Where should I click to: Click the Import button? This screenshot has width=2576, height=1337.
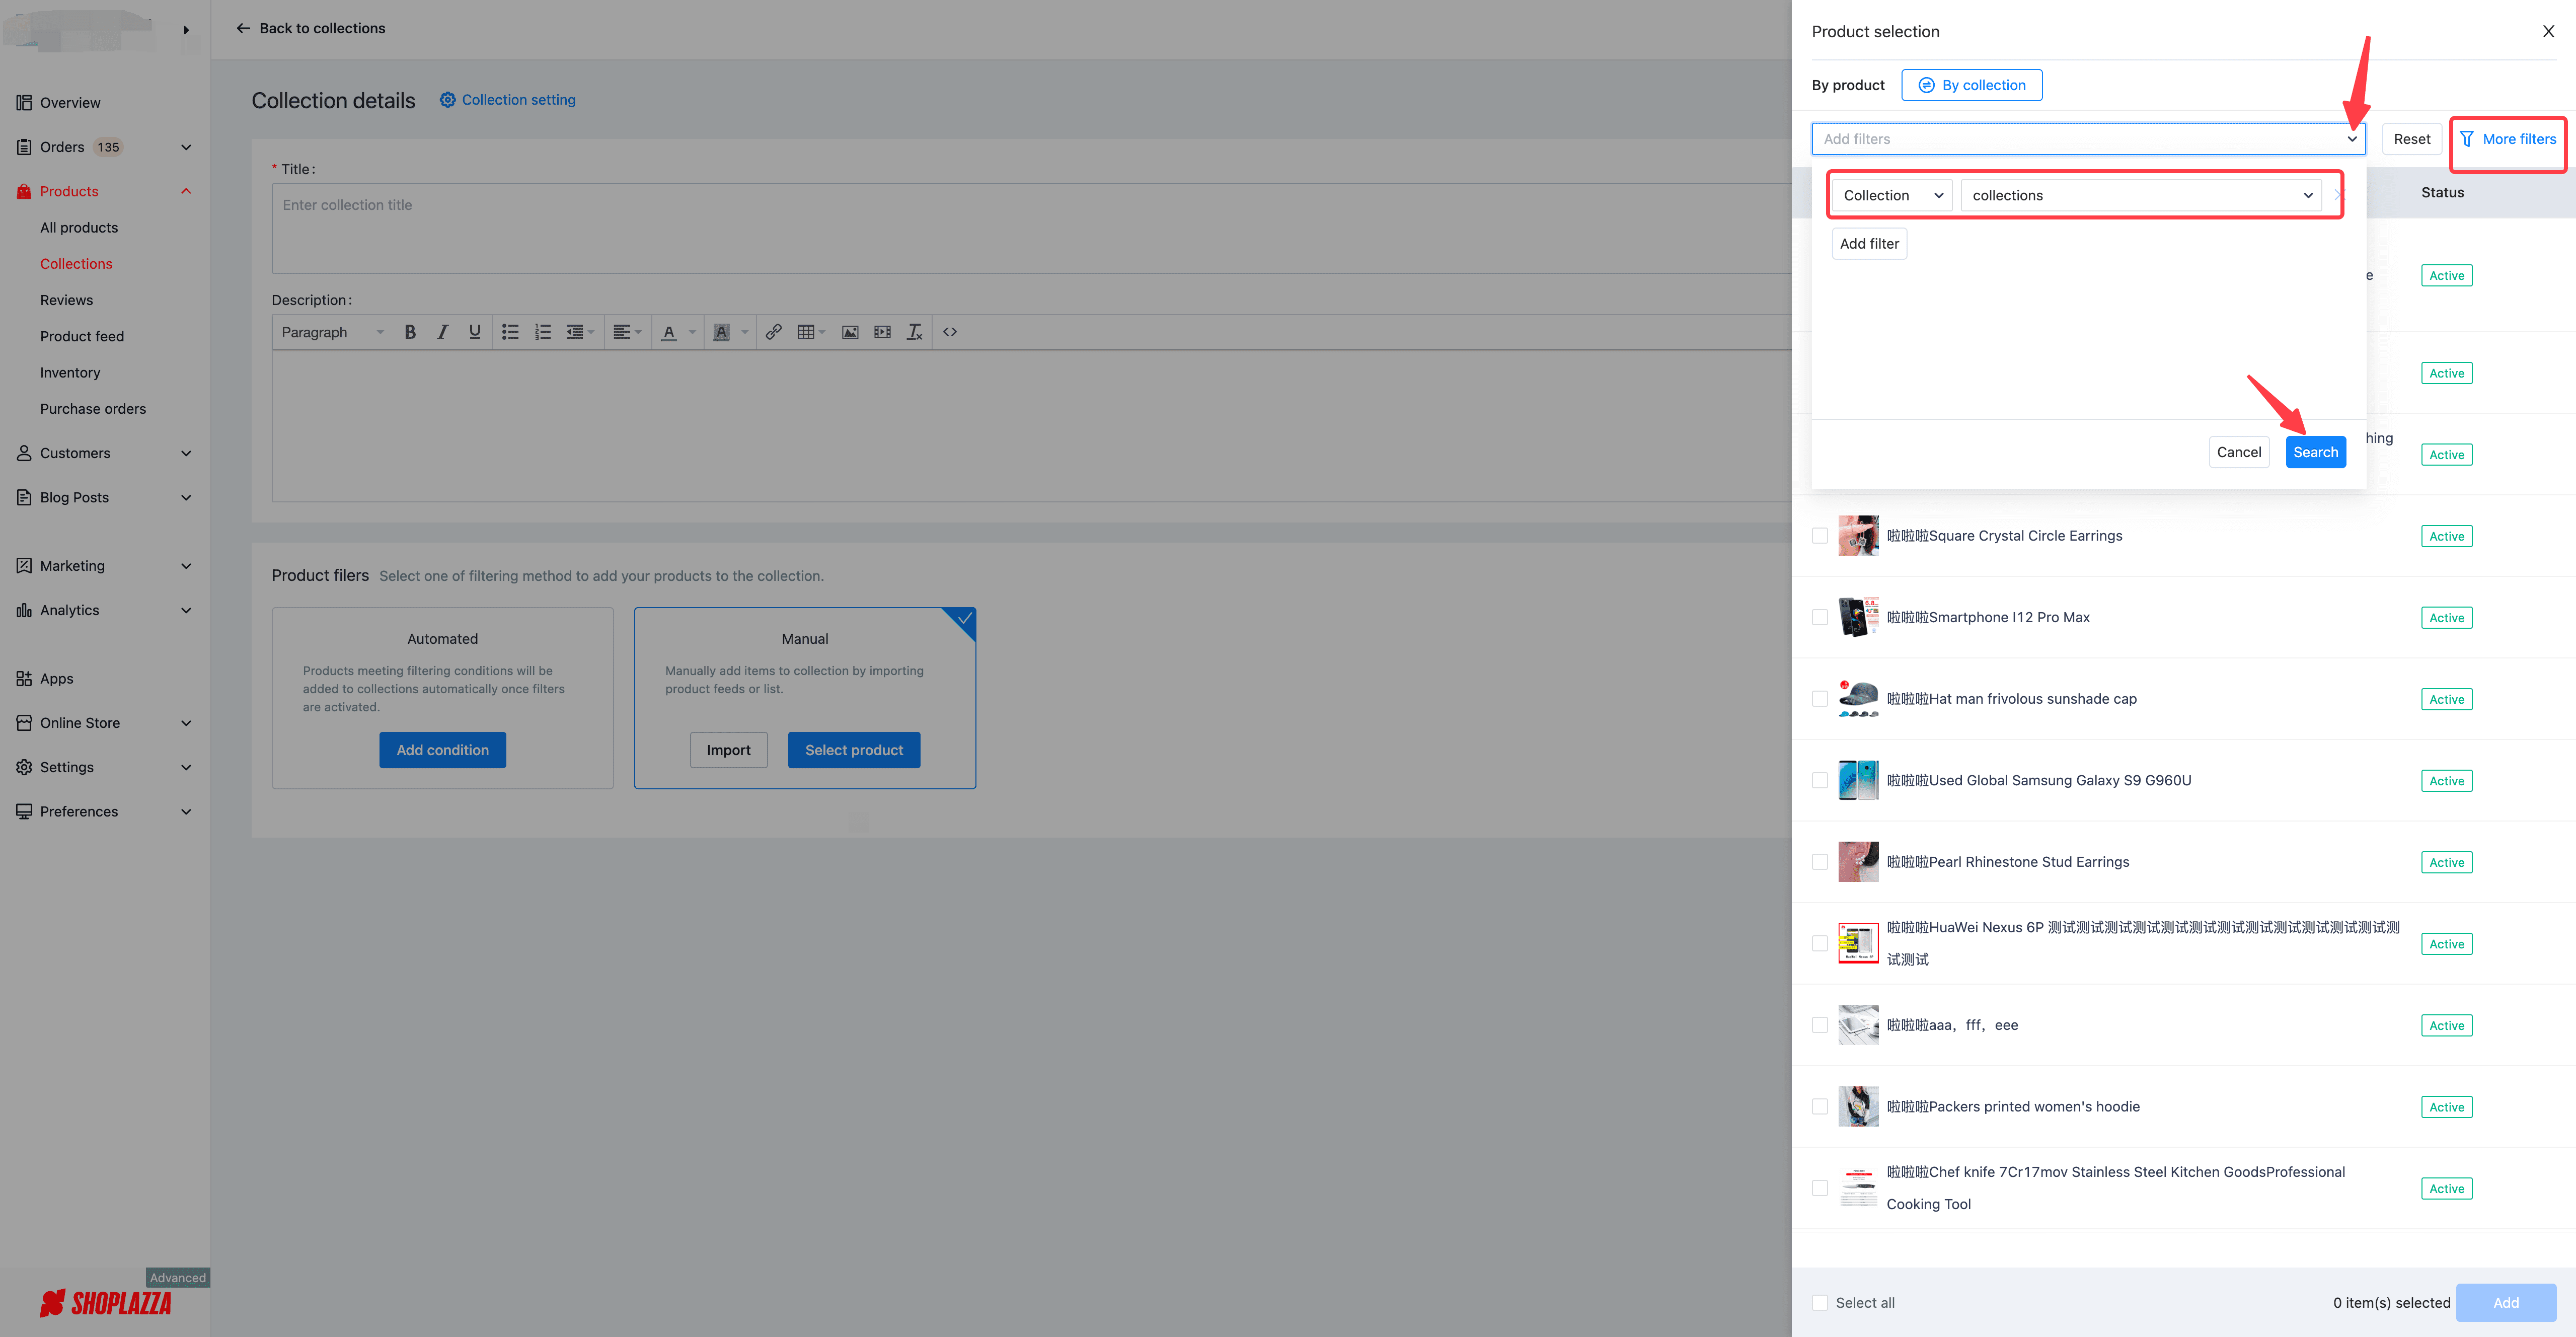click(728, 750)
